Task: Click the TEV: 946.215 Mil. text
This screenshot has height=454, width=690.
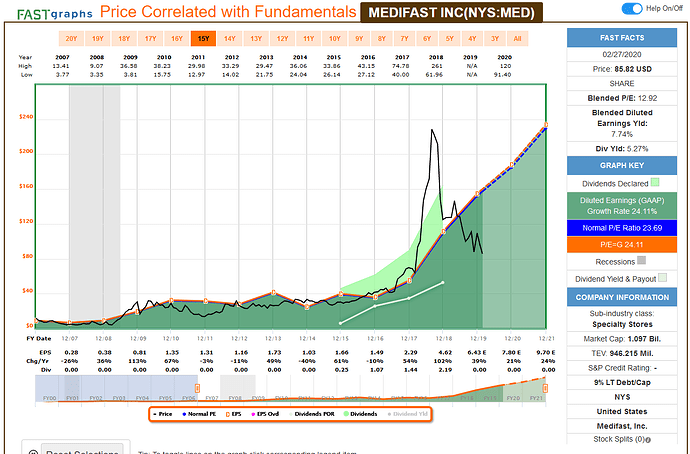Action: [x=622, y=353]
